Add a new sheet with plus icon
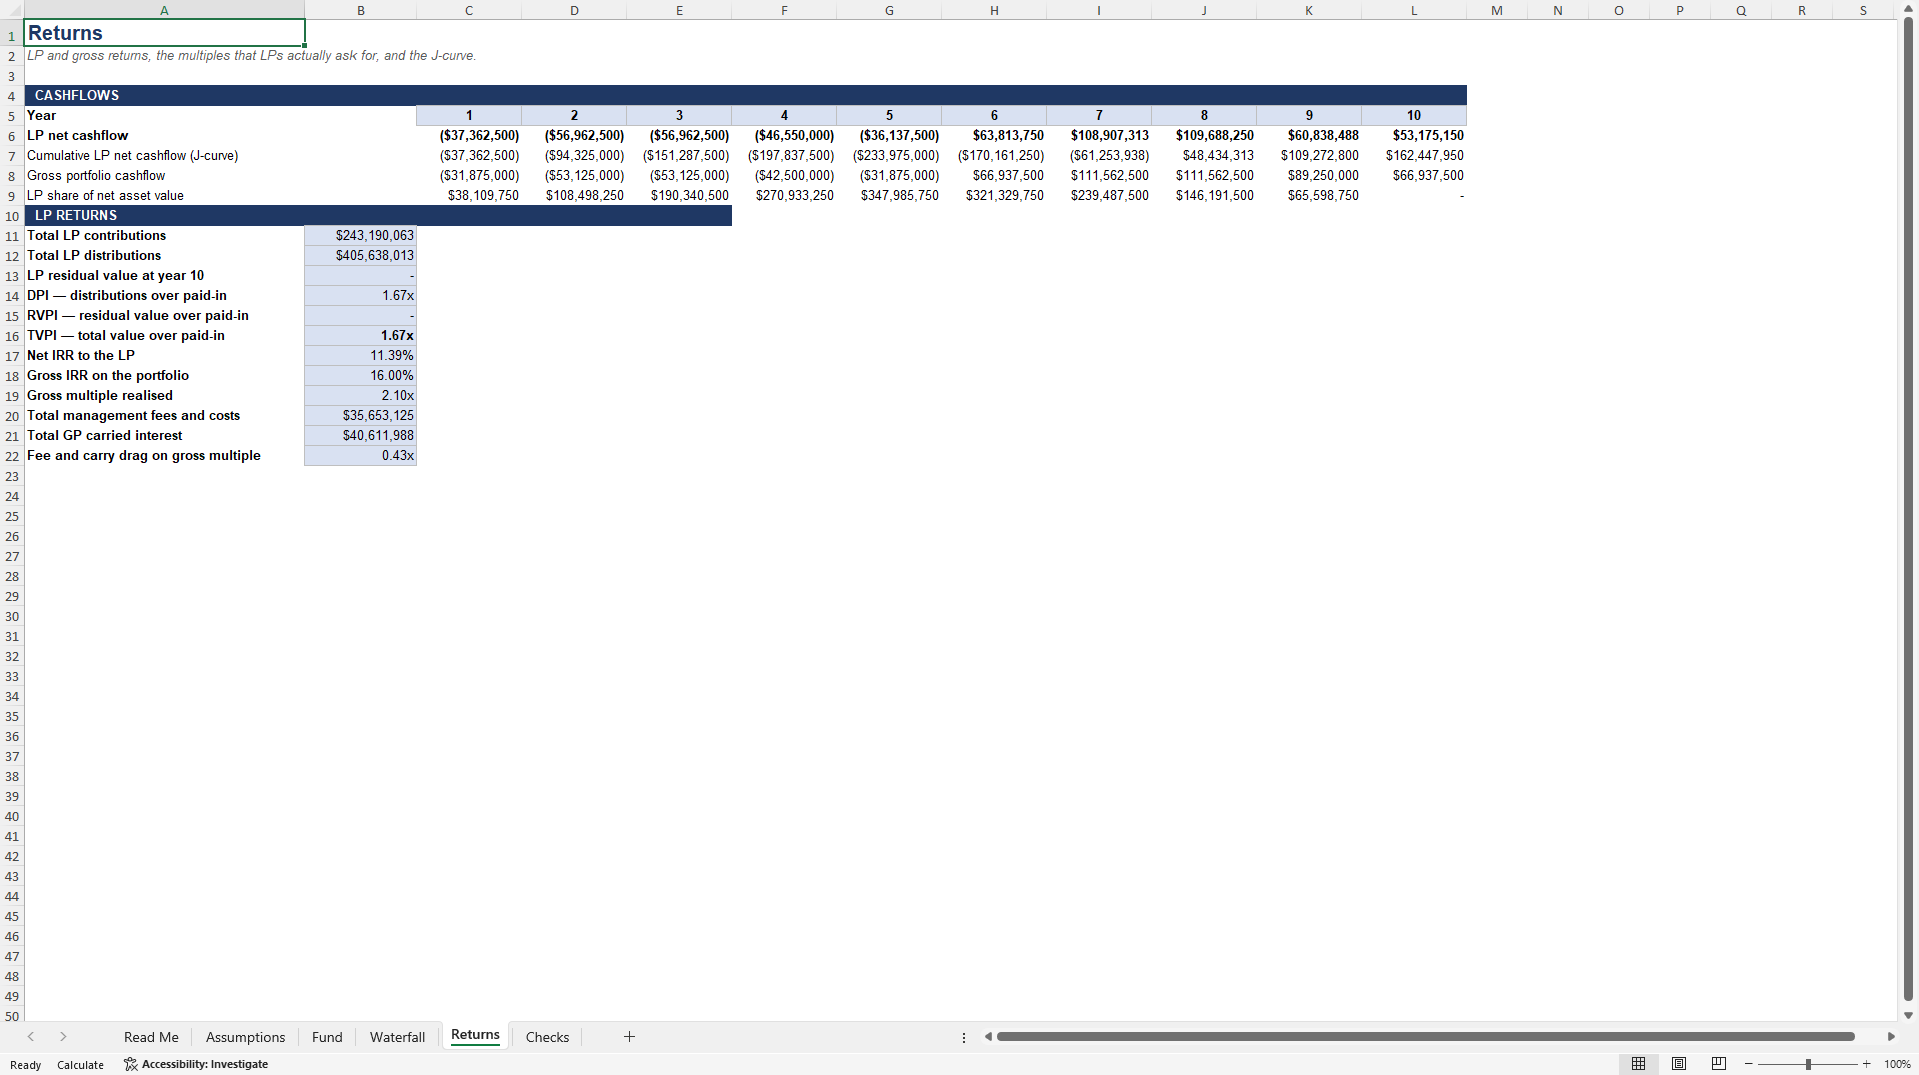The width and height of the screenshot is (1919, 1075). [x=629, y=1037]
